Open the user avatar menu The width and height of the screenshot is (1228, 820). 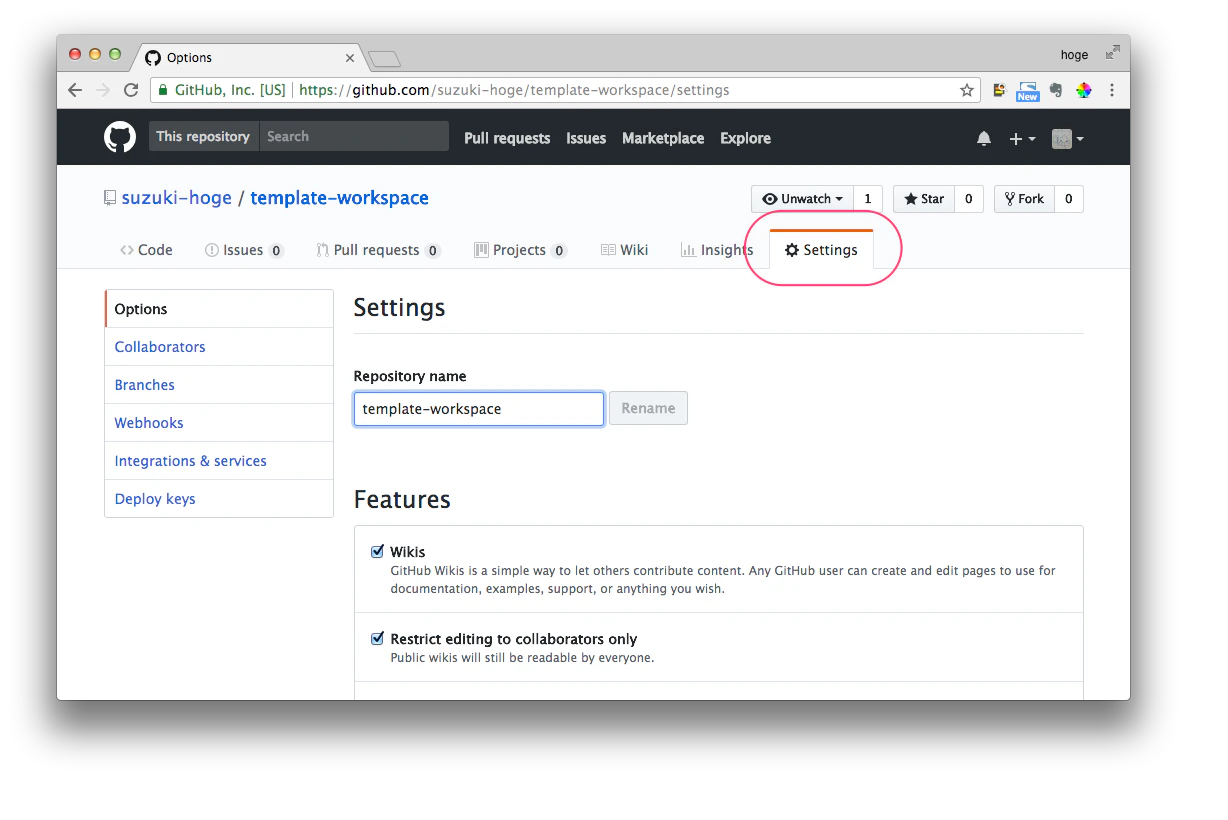pos(1067,138)
